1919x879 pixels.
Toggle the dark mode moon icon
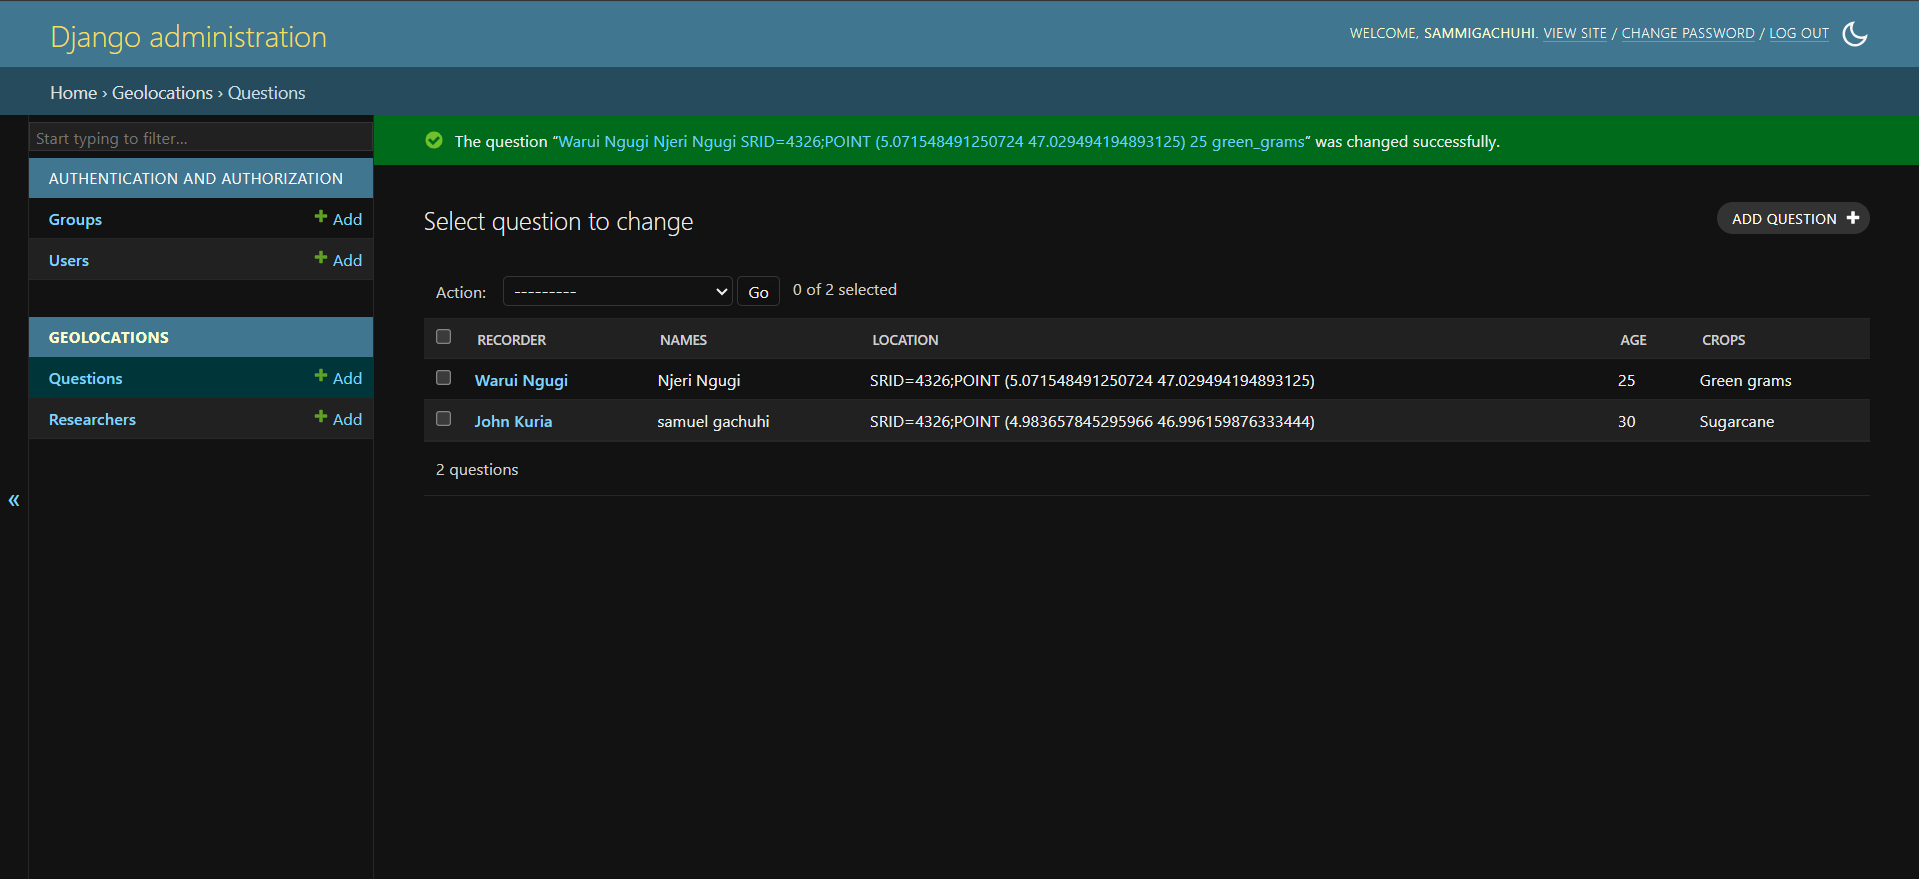pyautogui.click(x=1854, y=34)
